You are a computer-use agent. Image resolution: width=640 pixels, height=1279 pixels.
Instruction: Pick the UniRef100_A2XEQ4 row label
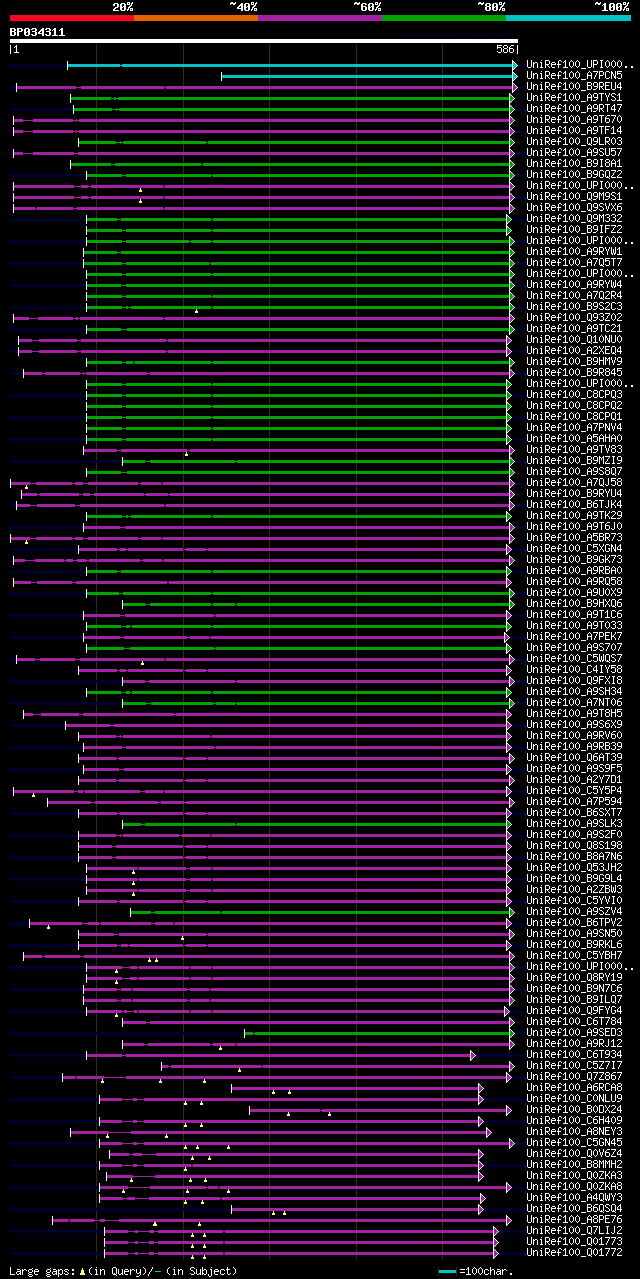[574, 350]
